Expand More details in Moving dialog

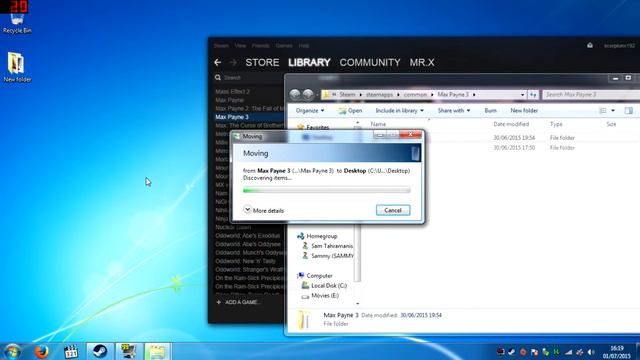[264, 210]
